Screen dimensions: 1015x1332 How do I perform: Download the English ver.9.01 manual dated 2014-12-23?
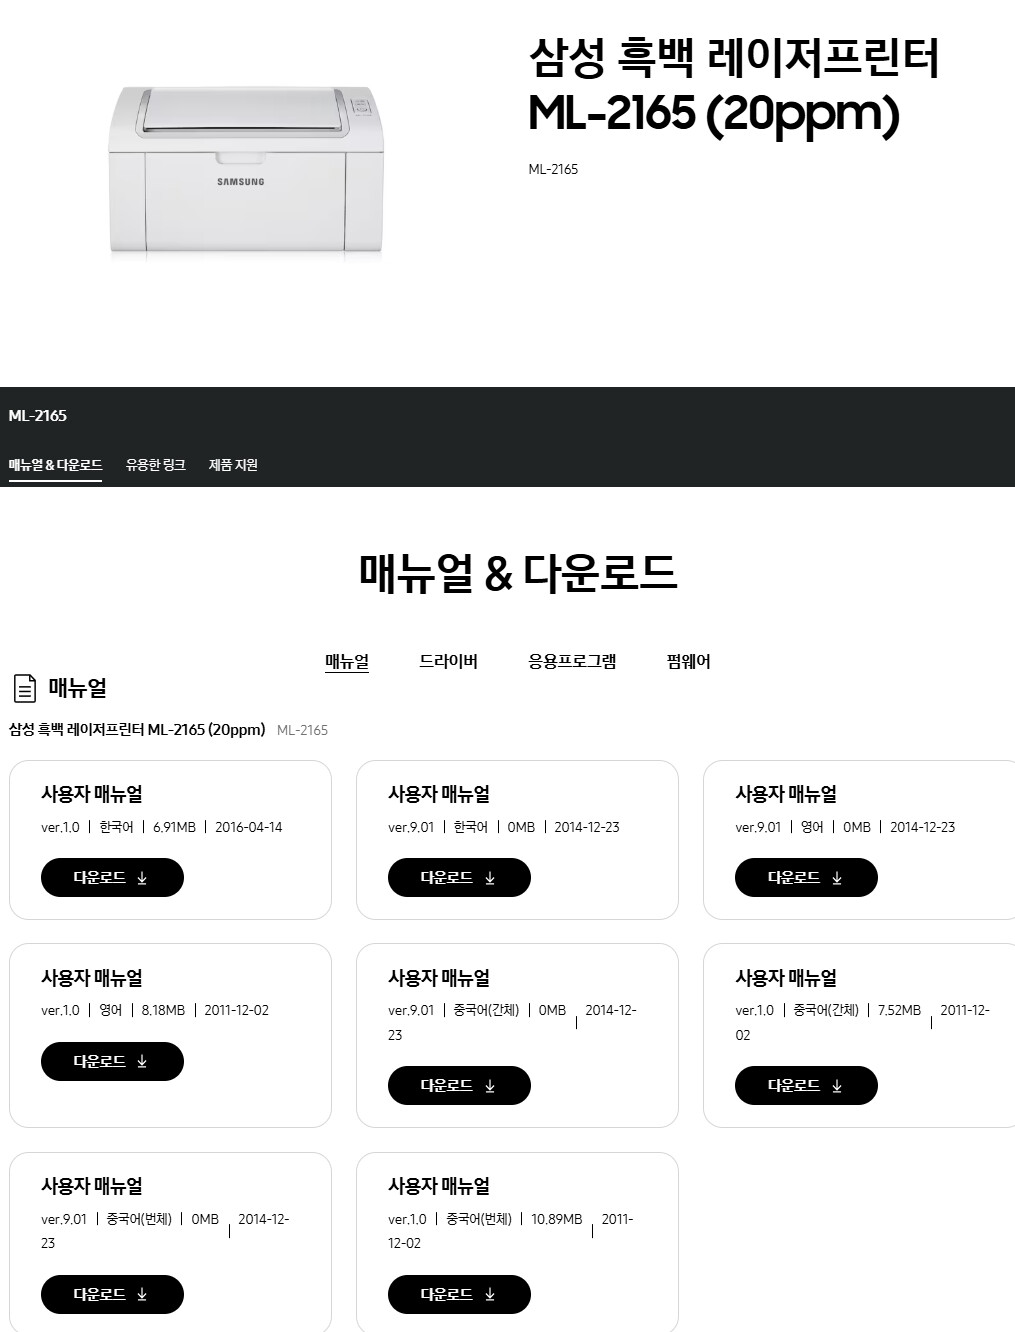click(806, 877)
